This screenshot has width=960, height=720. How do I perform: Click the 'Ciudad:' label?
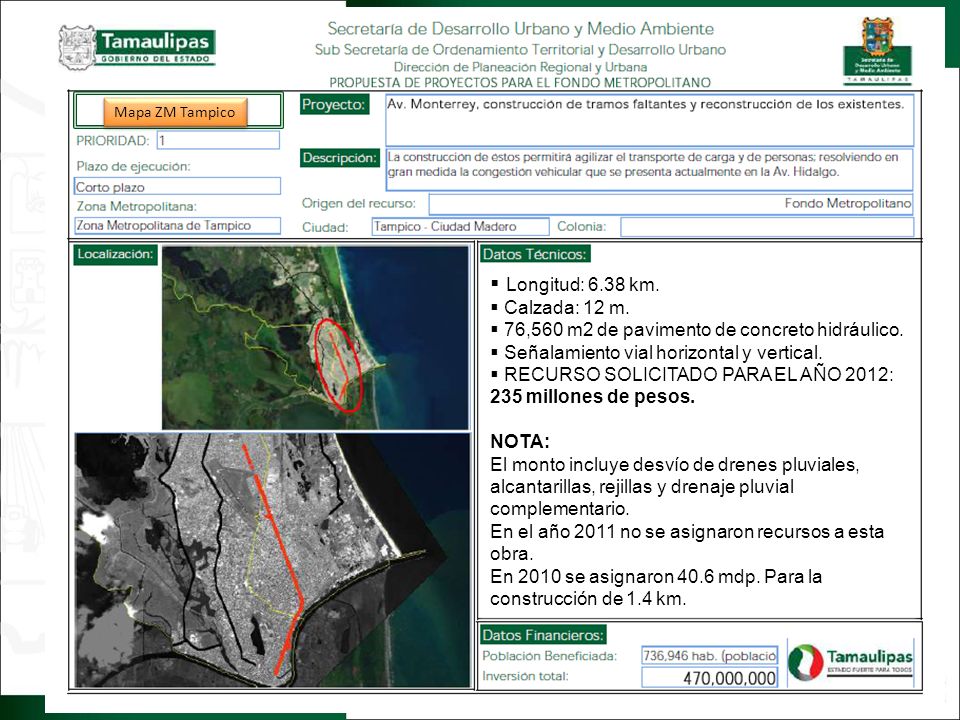coord(325,227)
